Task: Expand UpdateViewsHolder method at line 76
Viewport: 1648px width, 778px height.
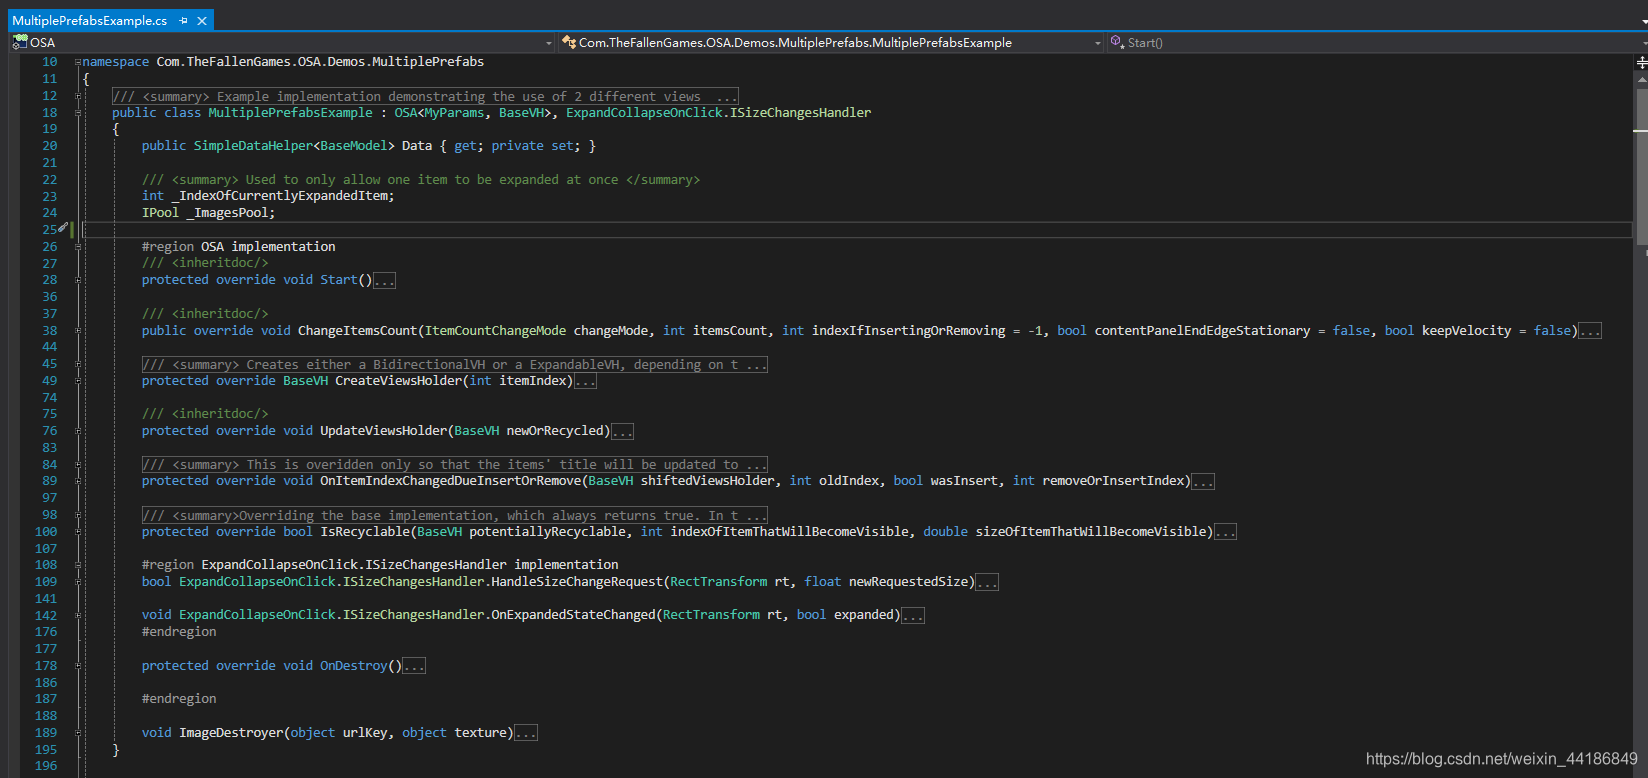Action: tap(78, 431)
